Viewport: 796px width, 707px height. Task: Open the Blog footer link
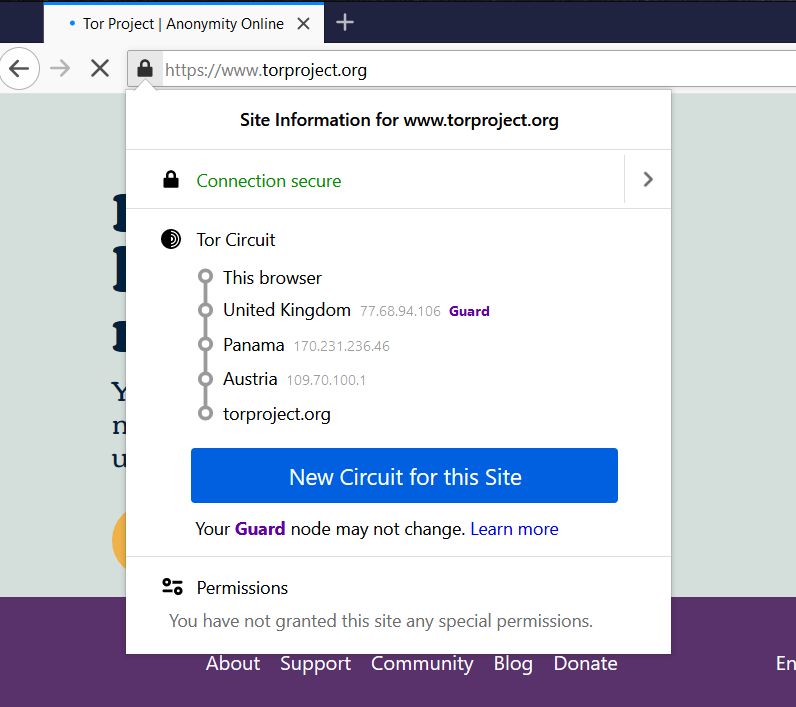(513, 663)
